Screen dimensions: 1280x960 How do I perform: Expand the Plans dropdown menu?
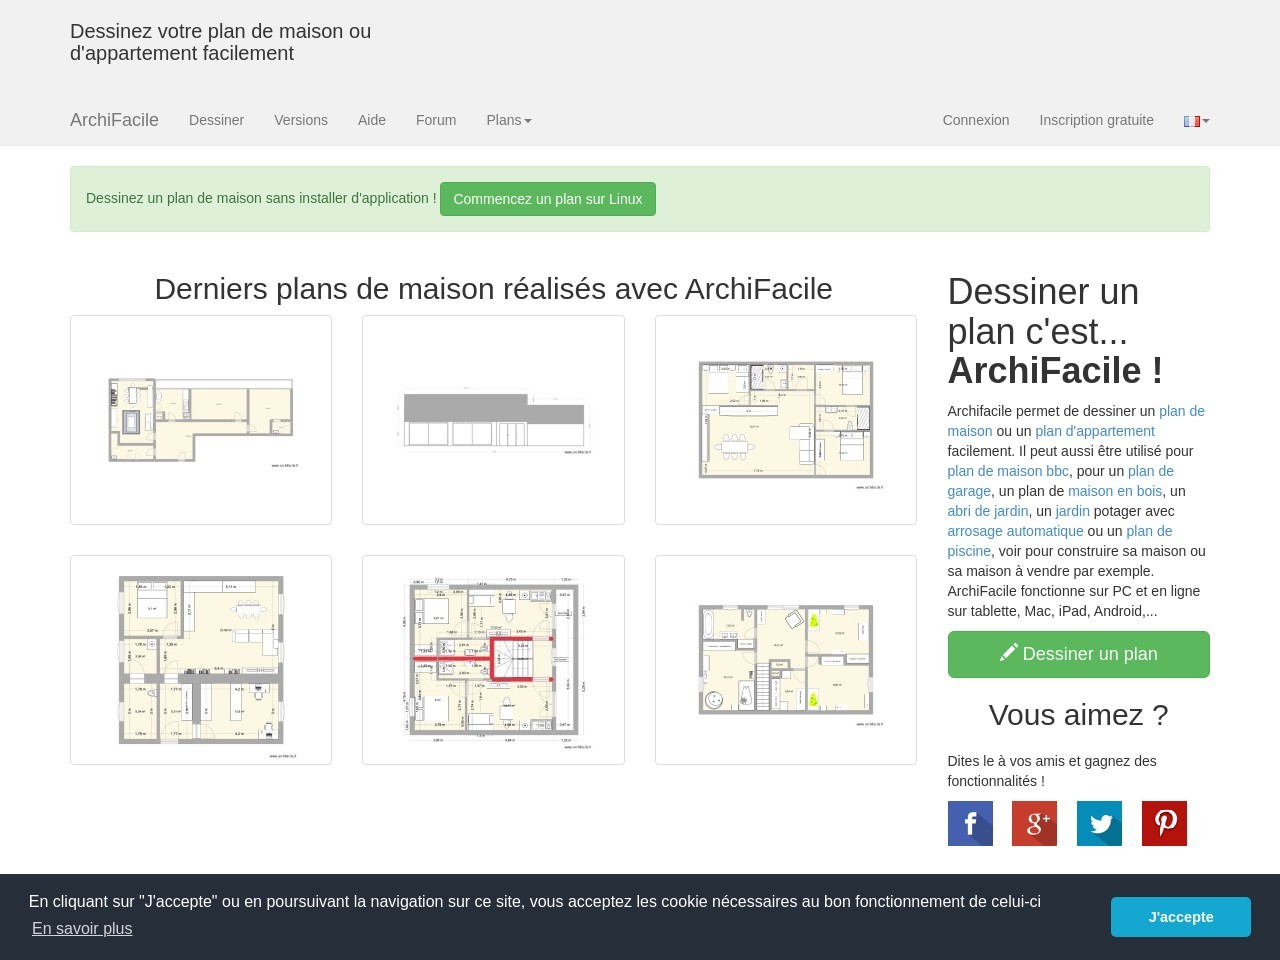click(x=509, y=120)
